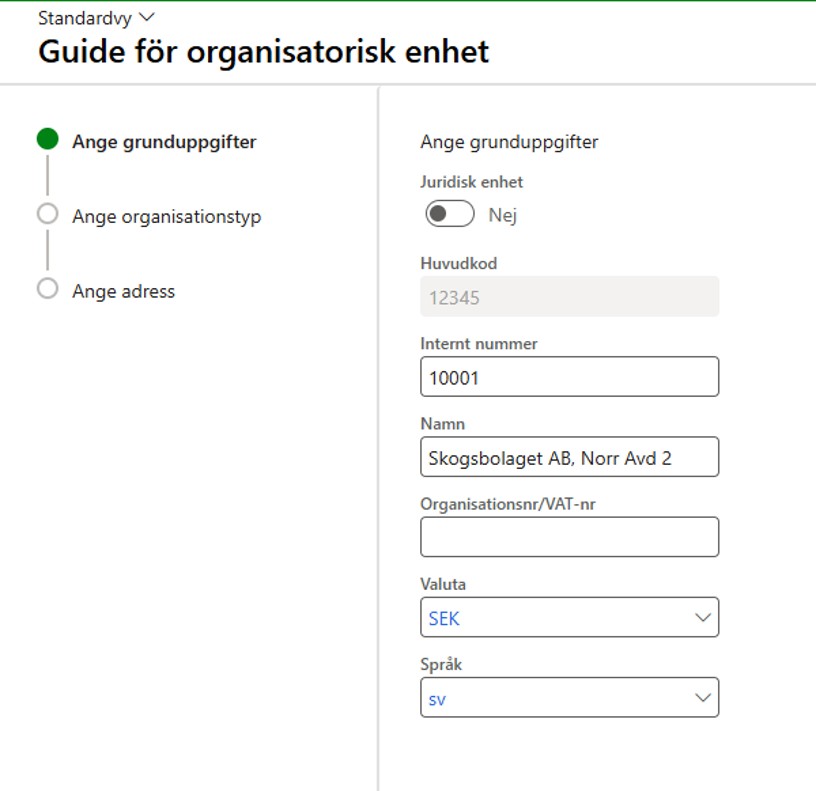816x791 pixels.
Task: Click the Internt nummer field
Action: pos(569,377)
